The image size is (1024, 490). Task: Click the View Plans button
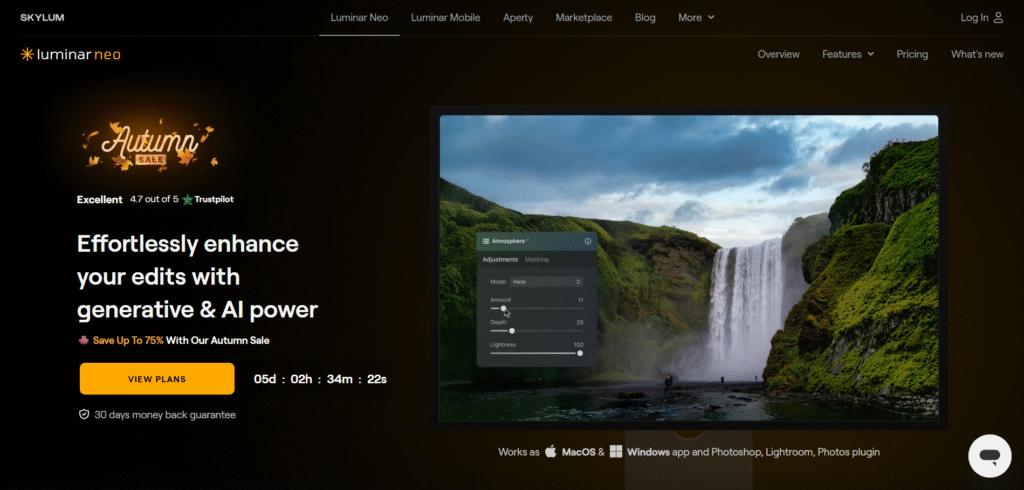[x=157, y=379]
